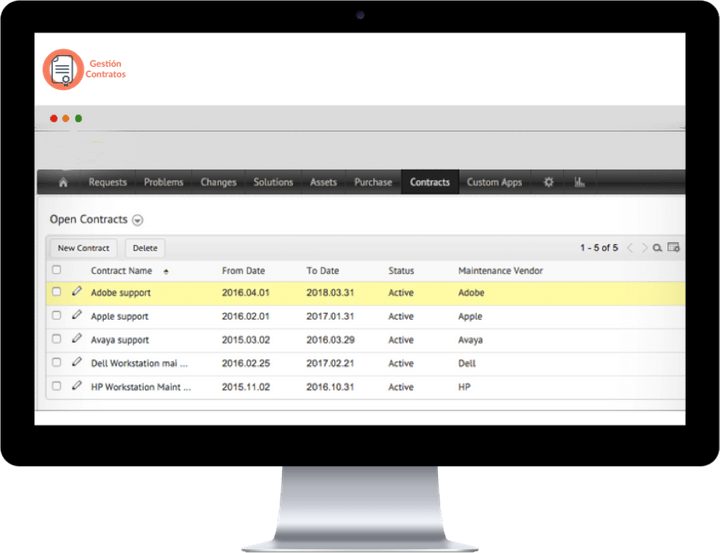The image size is (720, 553).
Task: Click the HP vendor cell
Action: point(464,387)
